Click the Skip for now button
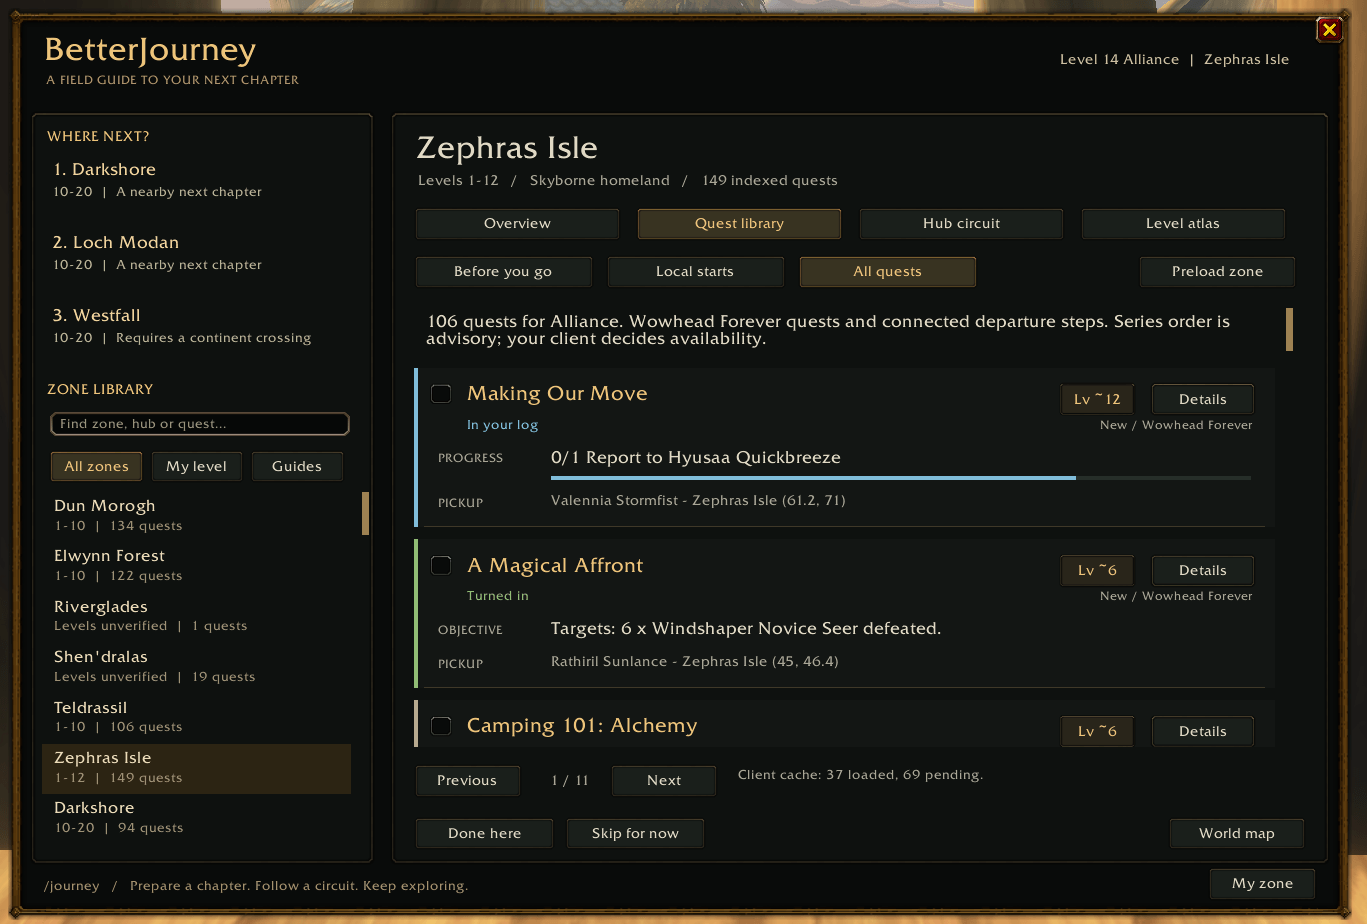 tap(635, 834)
